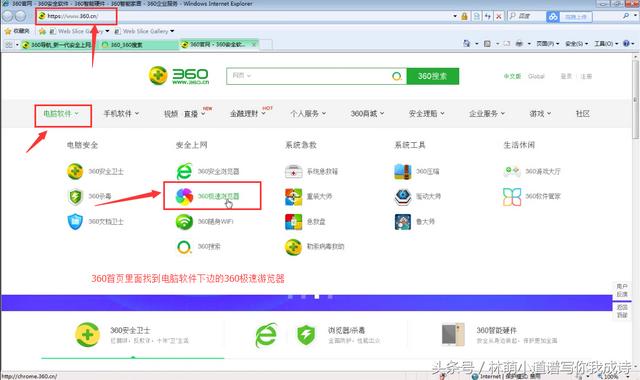The height and width of the screenshot is (380, 640).
Task: Open the 系统急救箱 first-aid kit icon
Action: point(293,171)
